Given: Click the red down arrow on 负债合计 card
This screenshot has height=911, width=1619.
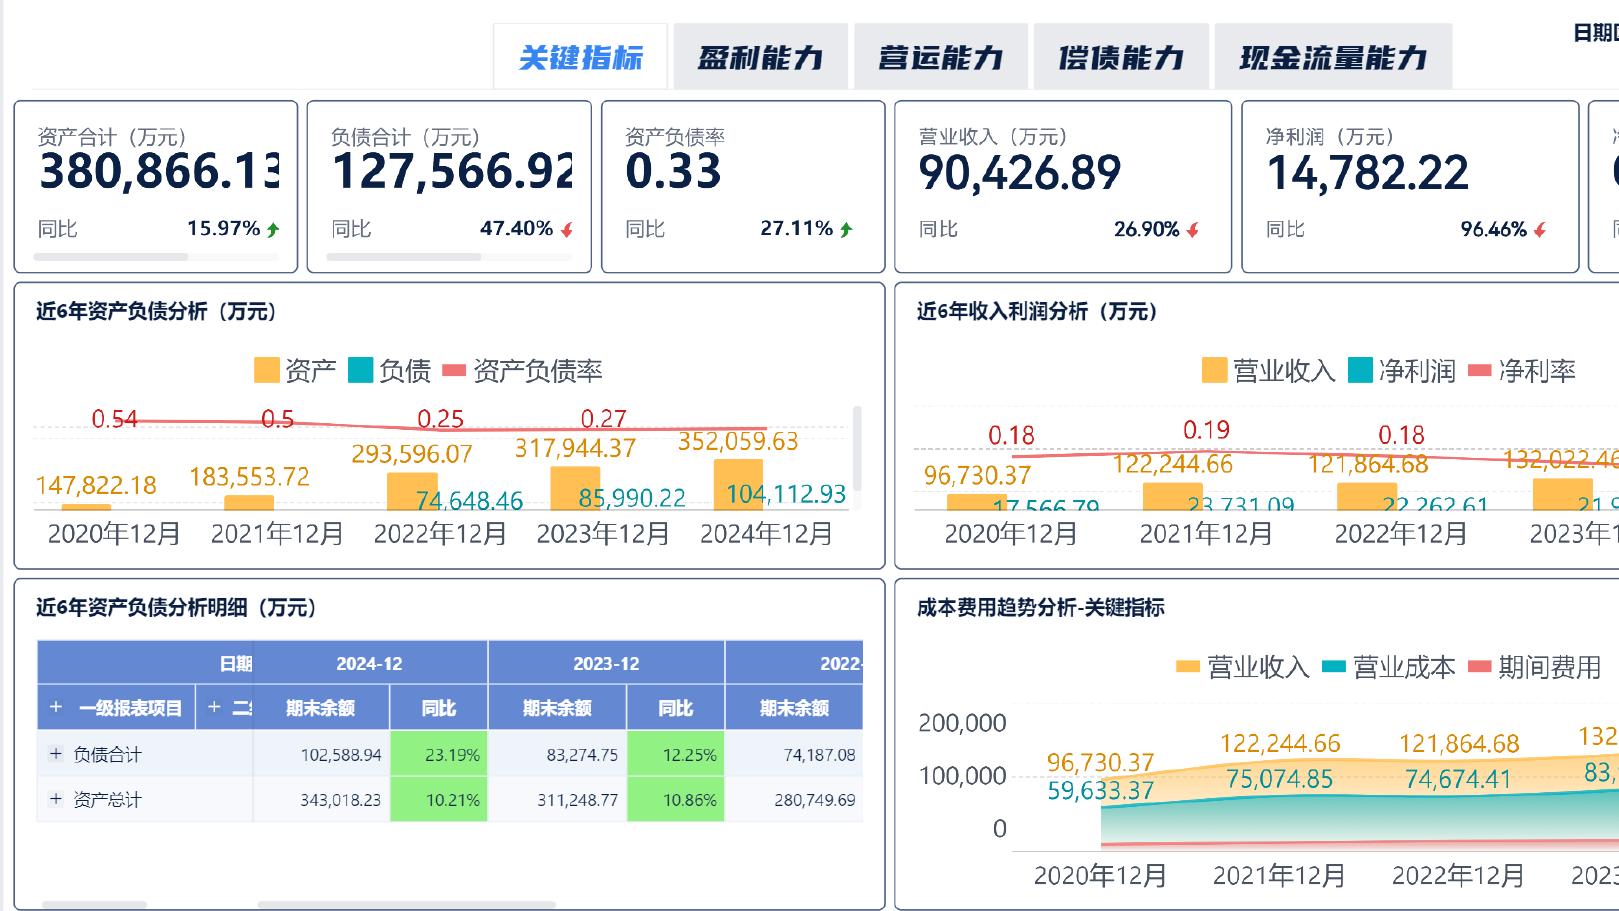Looking at the screenshot, I should (566, 228).
